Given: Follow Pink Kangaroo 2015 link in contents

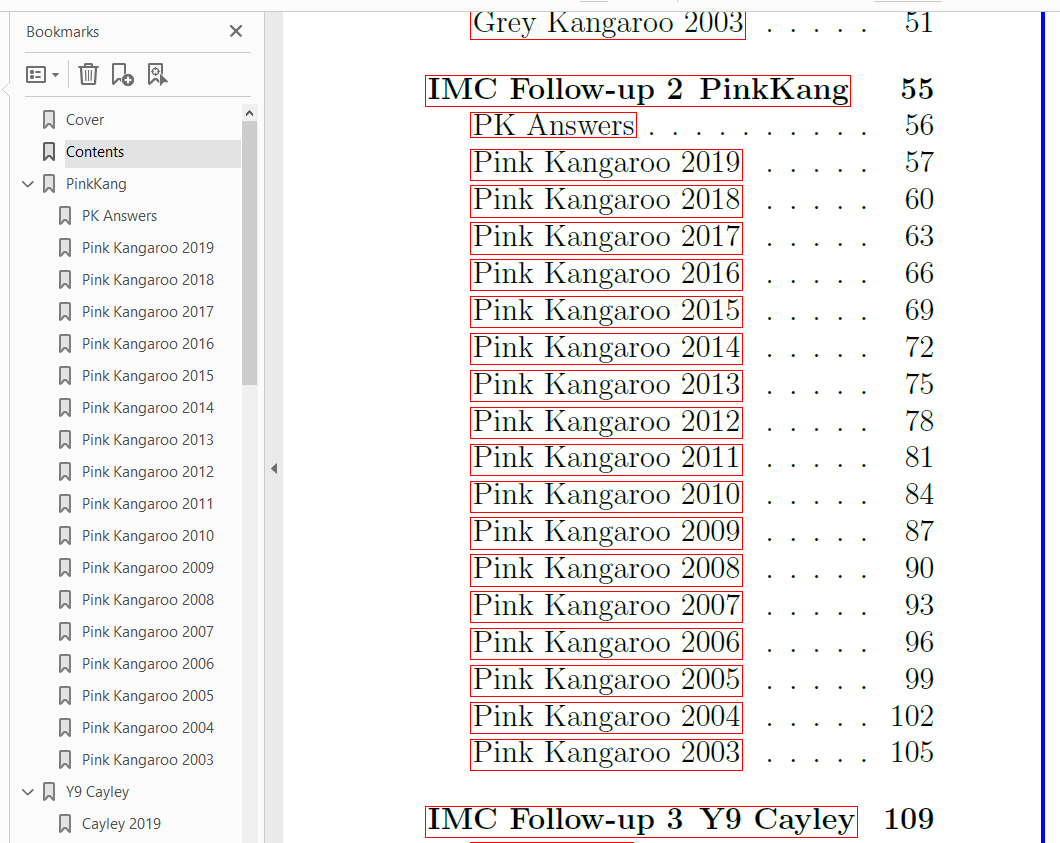Looking at the screenshot, I should click(x=606, y=312).
